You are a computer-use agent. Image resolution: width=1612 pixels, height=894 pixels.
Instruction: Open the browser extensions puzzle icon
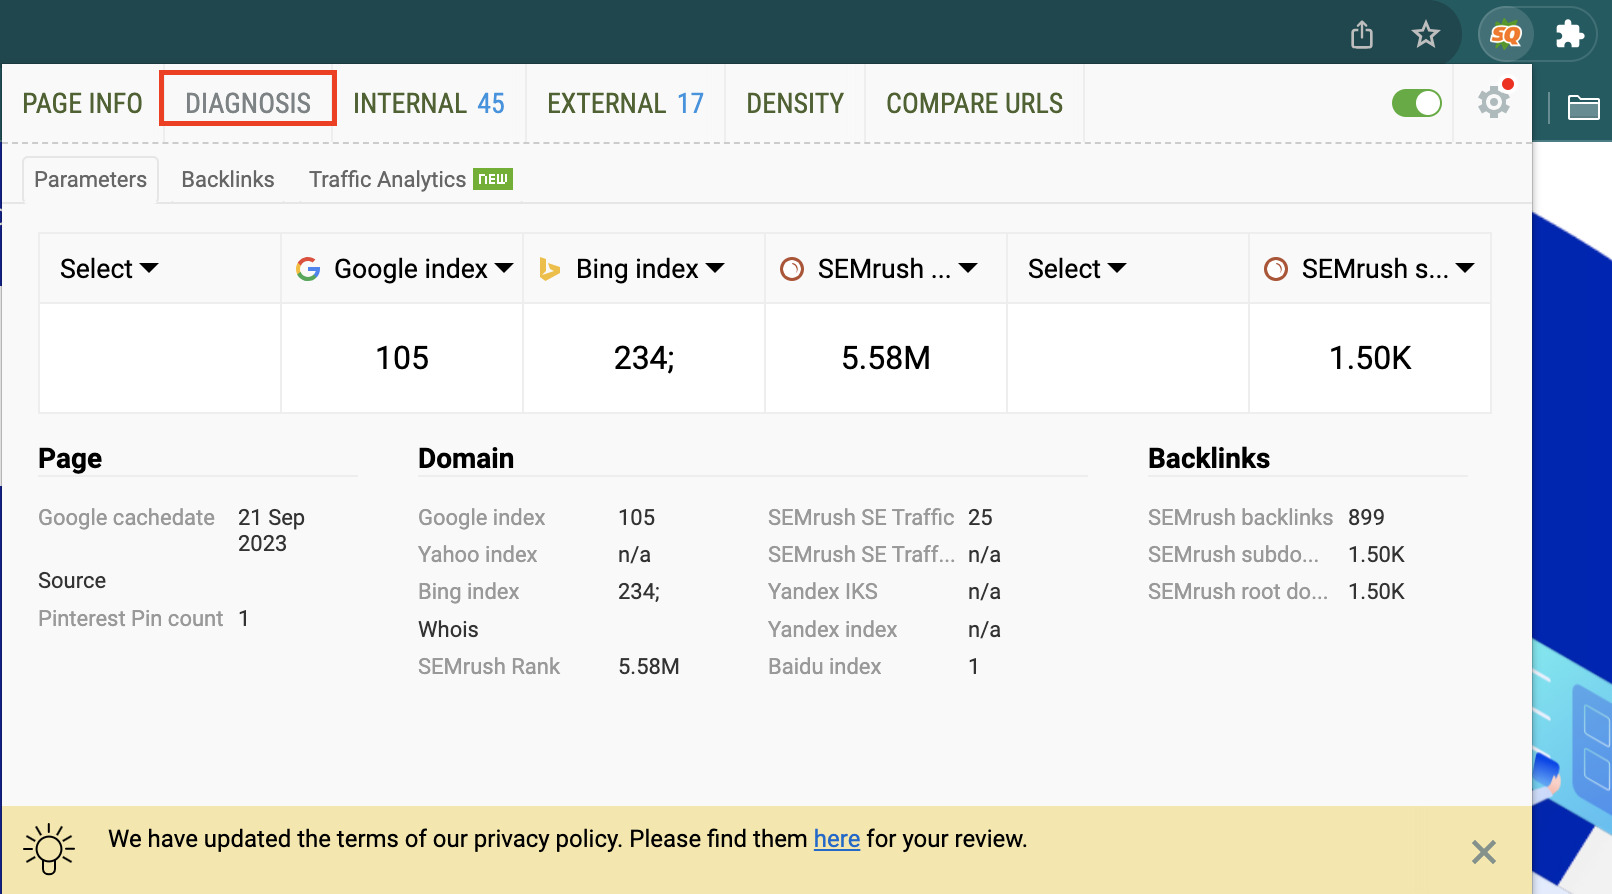tap(1569, 35)
